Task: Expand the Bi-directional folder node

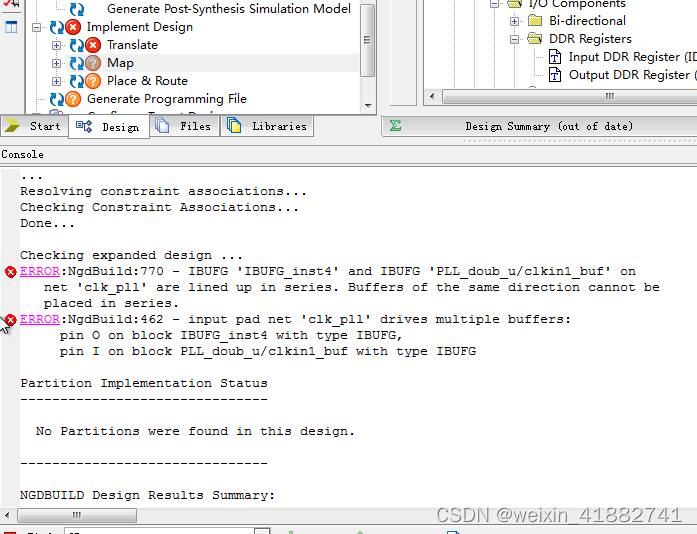Action: coord(515,21)
